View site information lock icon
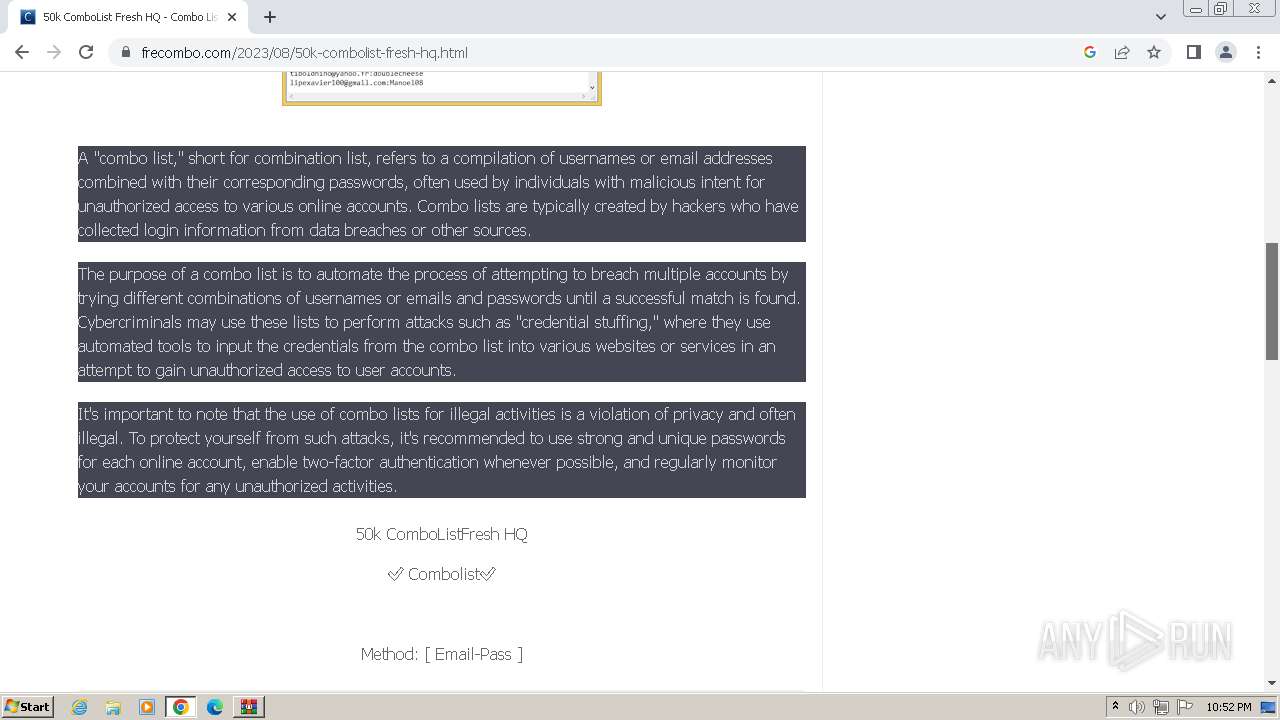The image size is (1280, 720). [126, 52]
